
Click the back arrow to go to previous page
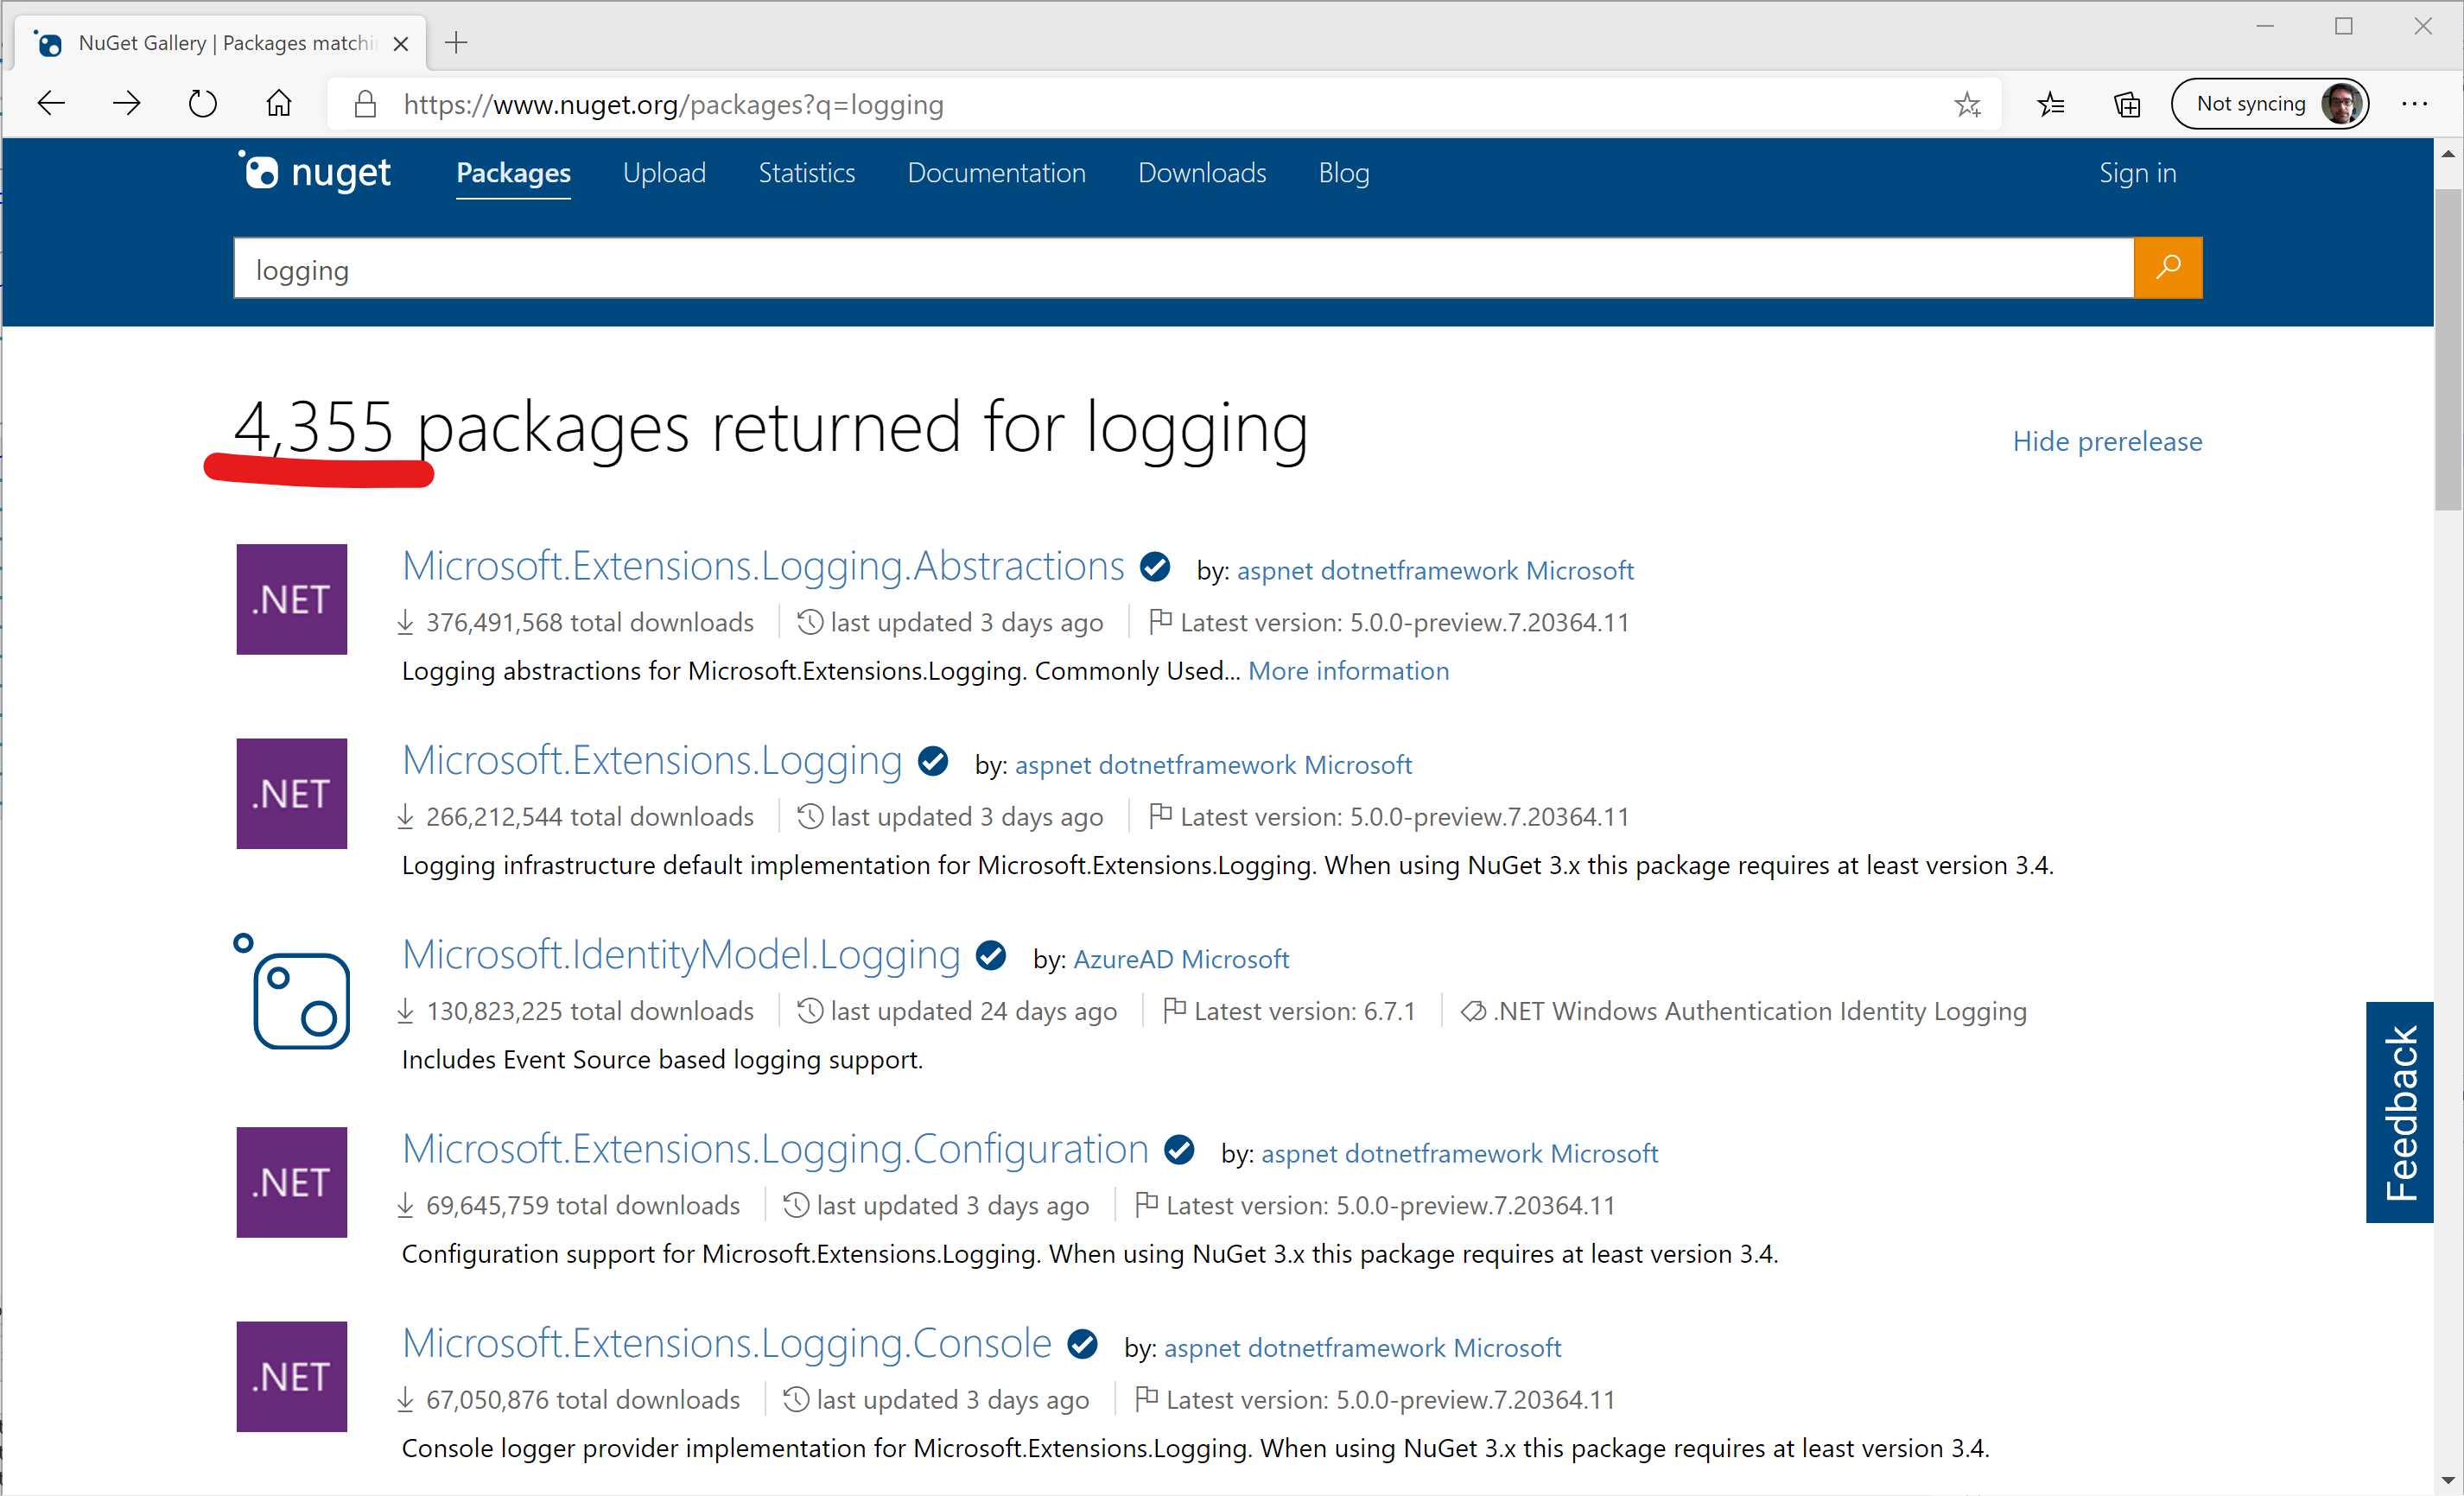(x=50, y=103)
